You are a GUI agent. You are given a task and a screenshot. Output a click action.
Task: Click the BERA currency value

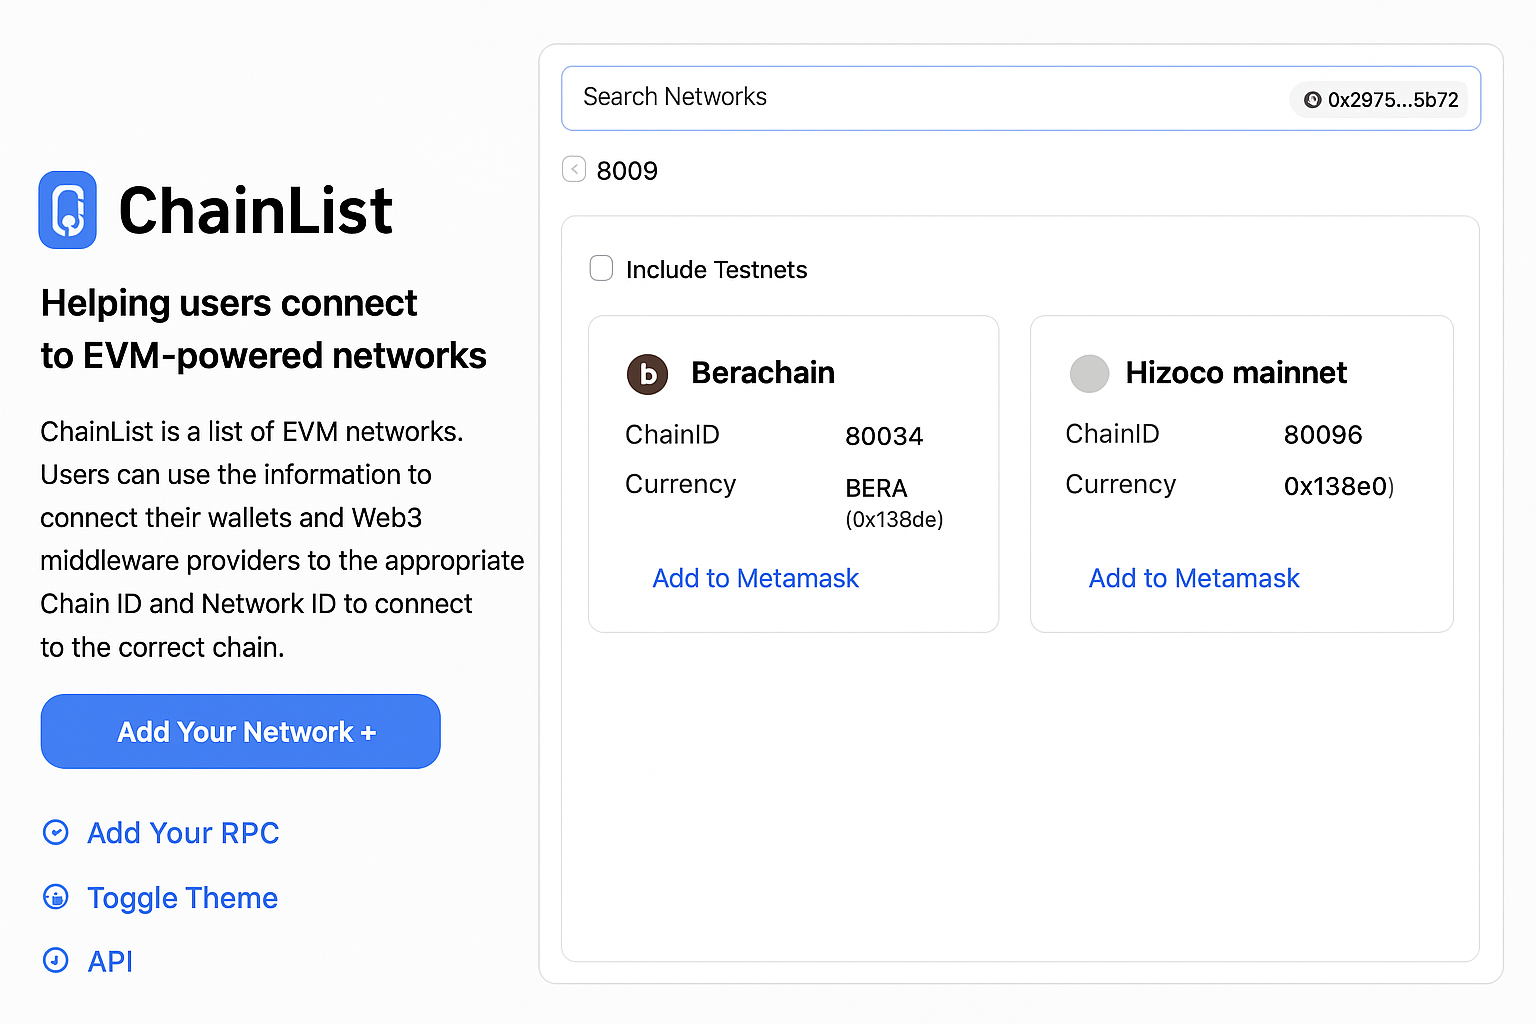tap(876, 488)
